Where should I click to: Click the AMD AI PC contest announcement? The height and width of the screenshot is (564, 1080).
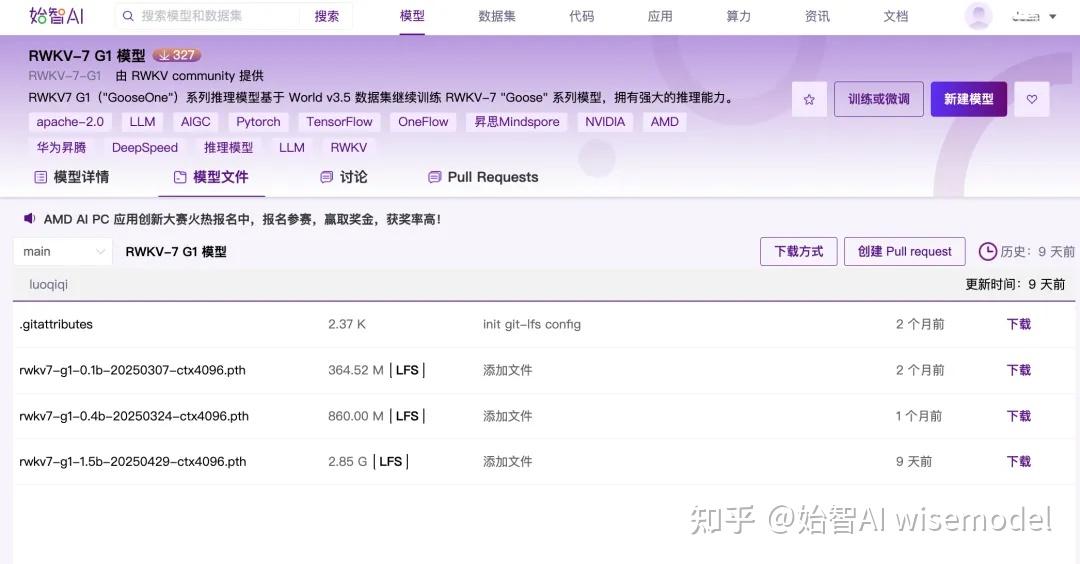pos(242,219)
